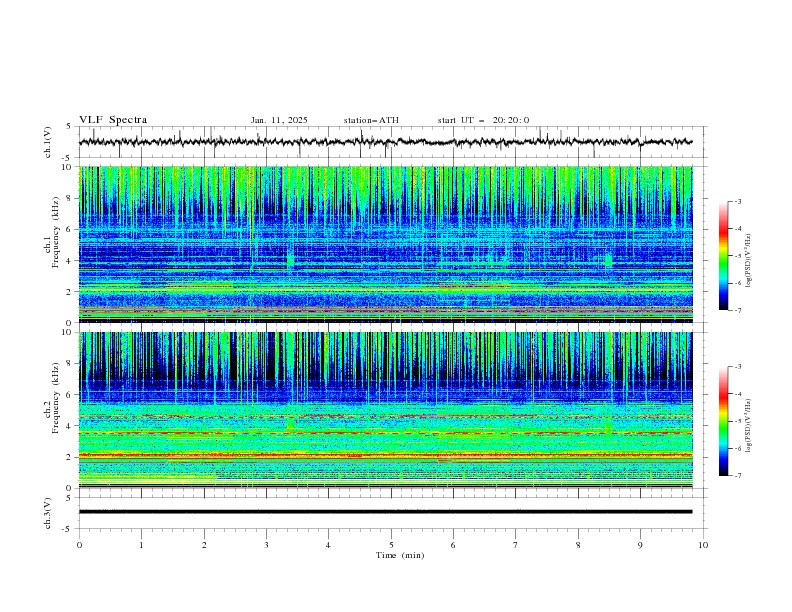The height and width of the screenshot is (612, 792).
Task: Click the "1" tick on the Time axis
Action: (x=141, y=545)
